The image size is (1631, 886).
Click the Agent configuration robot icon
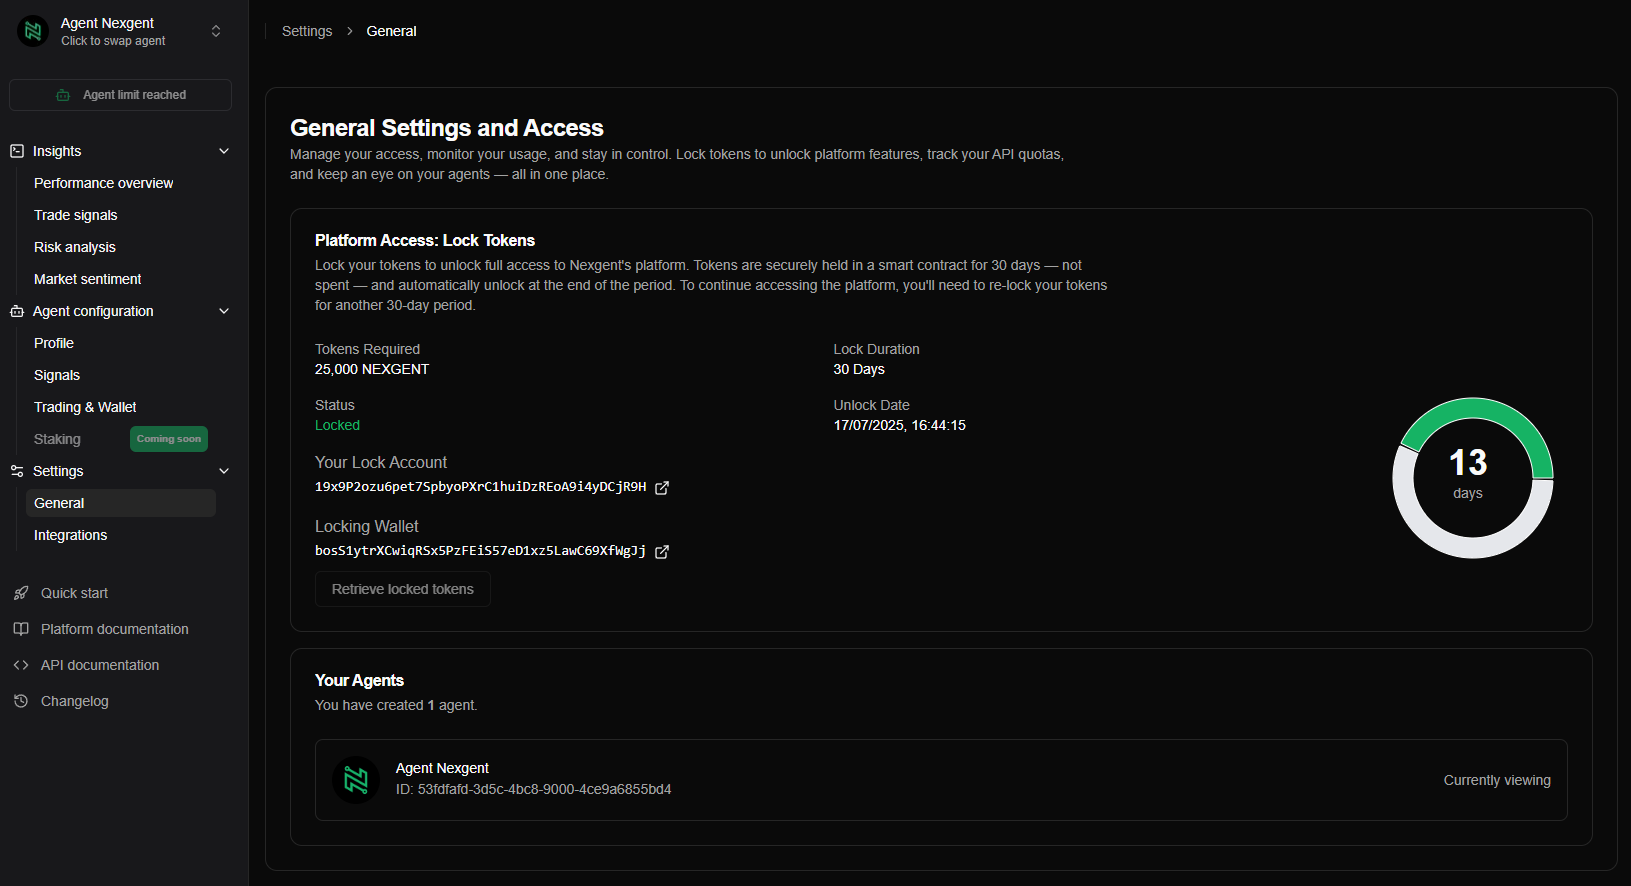pos(17,311)
